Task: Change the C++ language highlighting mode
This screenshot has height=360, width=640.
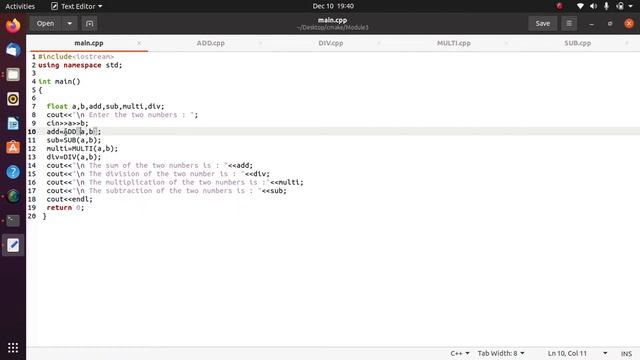Action: tap(460, 353)
